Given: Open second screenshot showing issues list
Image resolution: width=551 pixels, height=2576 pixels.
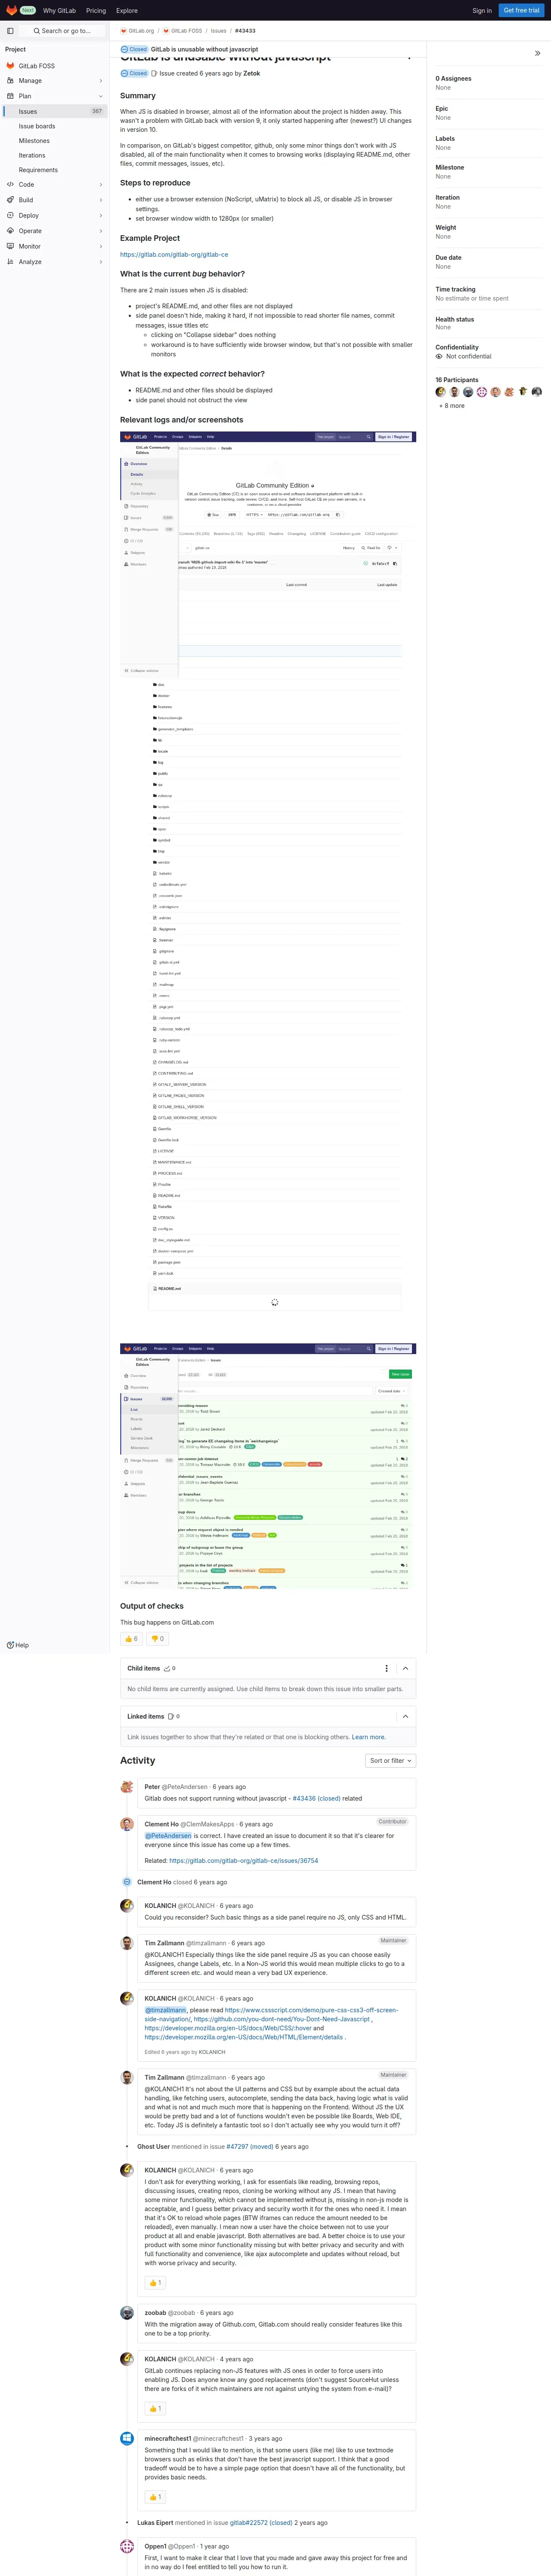Looking at the screenshot, I should click(268, 1467).
